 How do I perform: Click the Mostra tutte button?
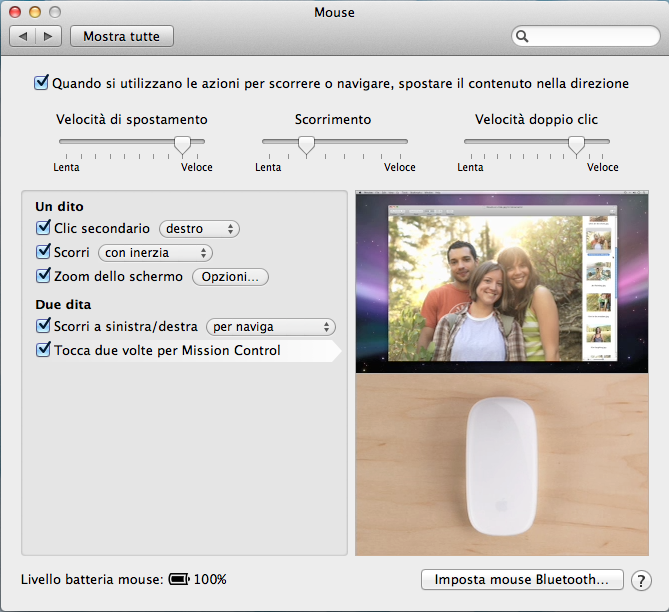(122, 36)
